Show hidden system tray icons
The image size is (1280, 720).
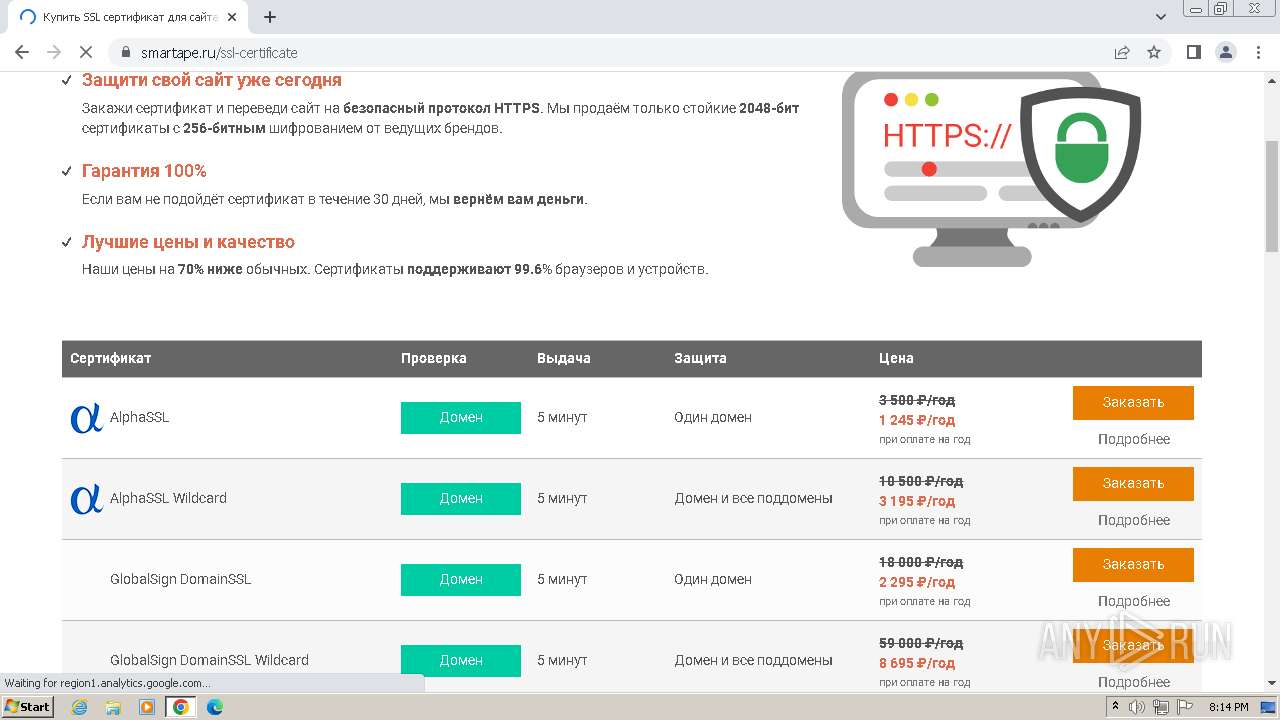pyautogui.click(x=1115, y=707)
